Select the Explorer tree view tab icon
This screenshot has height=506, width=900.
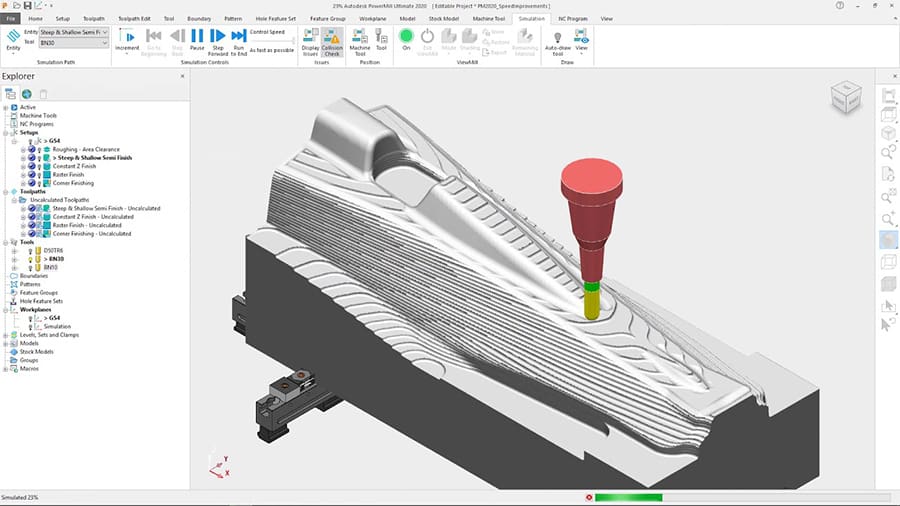[10, 94]
